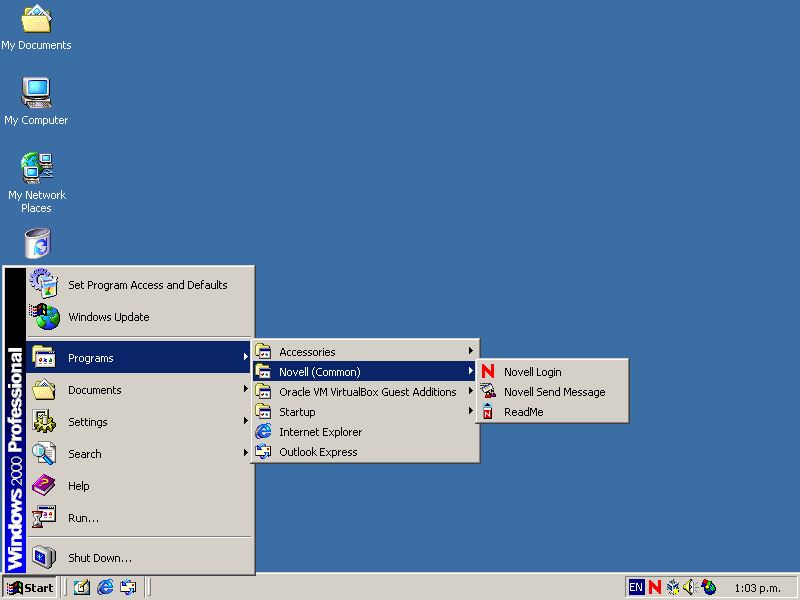800x600 pixels.
Task: Select My Network Places on the desktop
Action: coord(37,183)
